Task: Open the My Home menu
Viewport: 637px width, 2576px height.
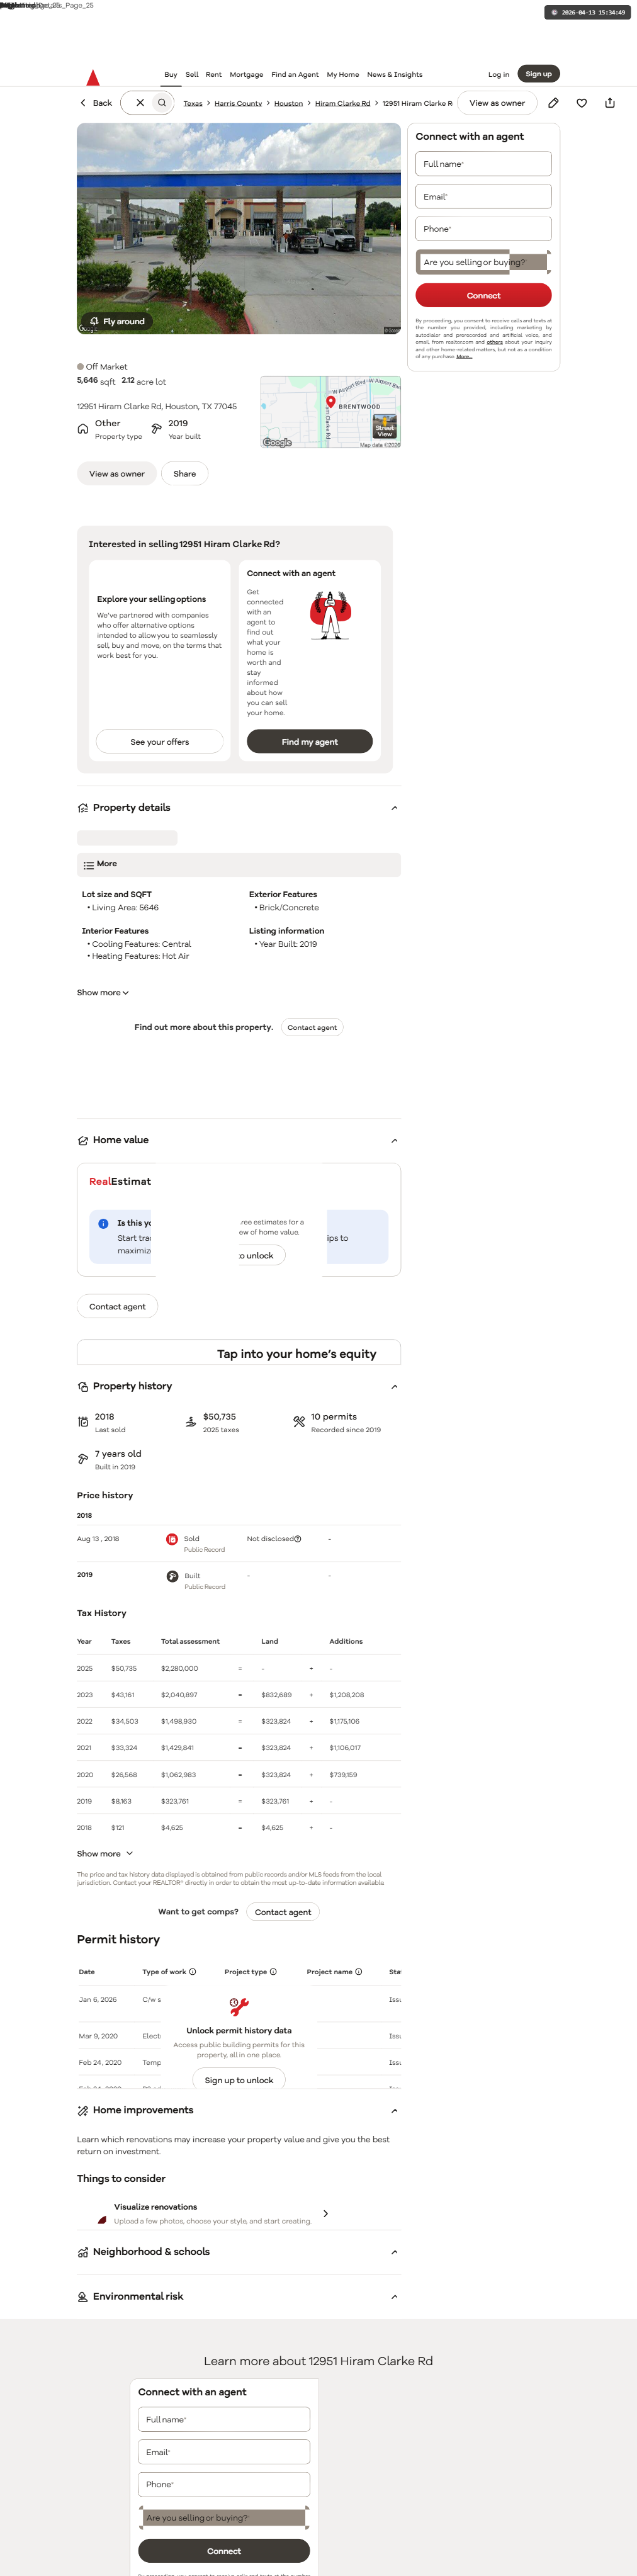Action: [x=343, y=74]
